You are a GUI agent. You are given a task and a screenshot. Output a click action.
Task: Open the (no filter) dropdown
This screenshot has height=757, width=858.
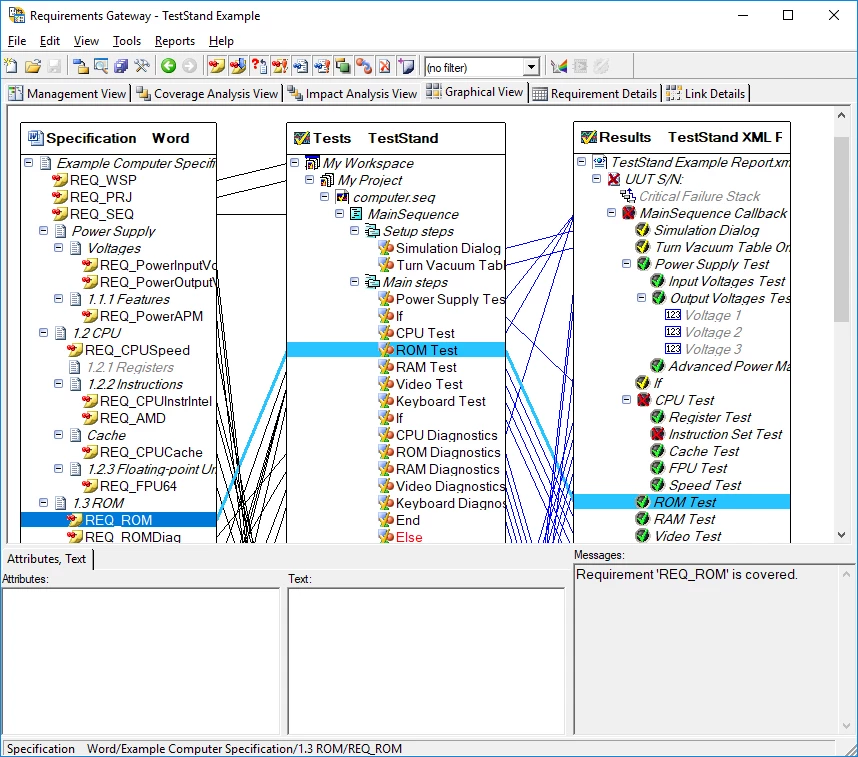[531, 67]
